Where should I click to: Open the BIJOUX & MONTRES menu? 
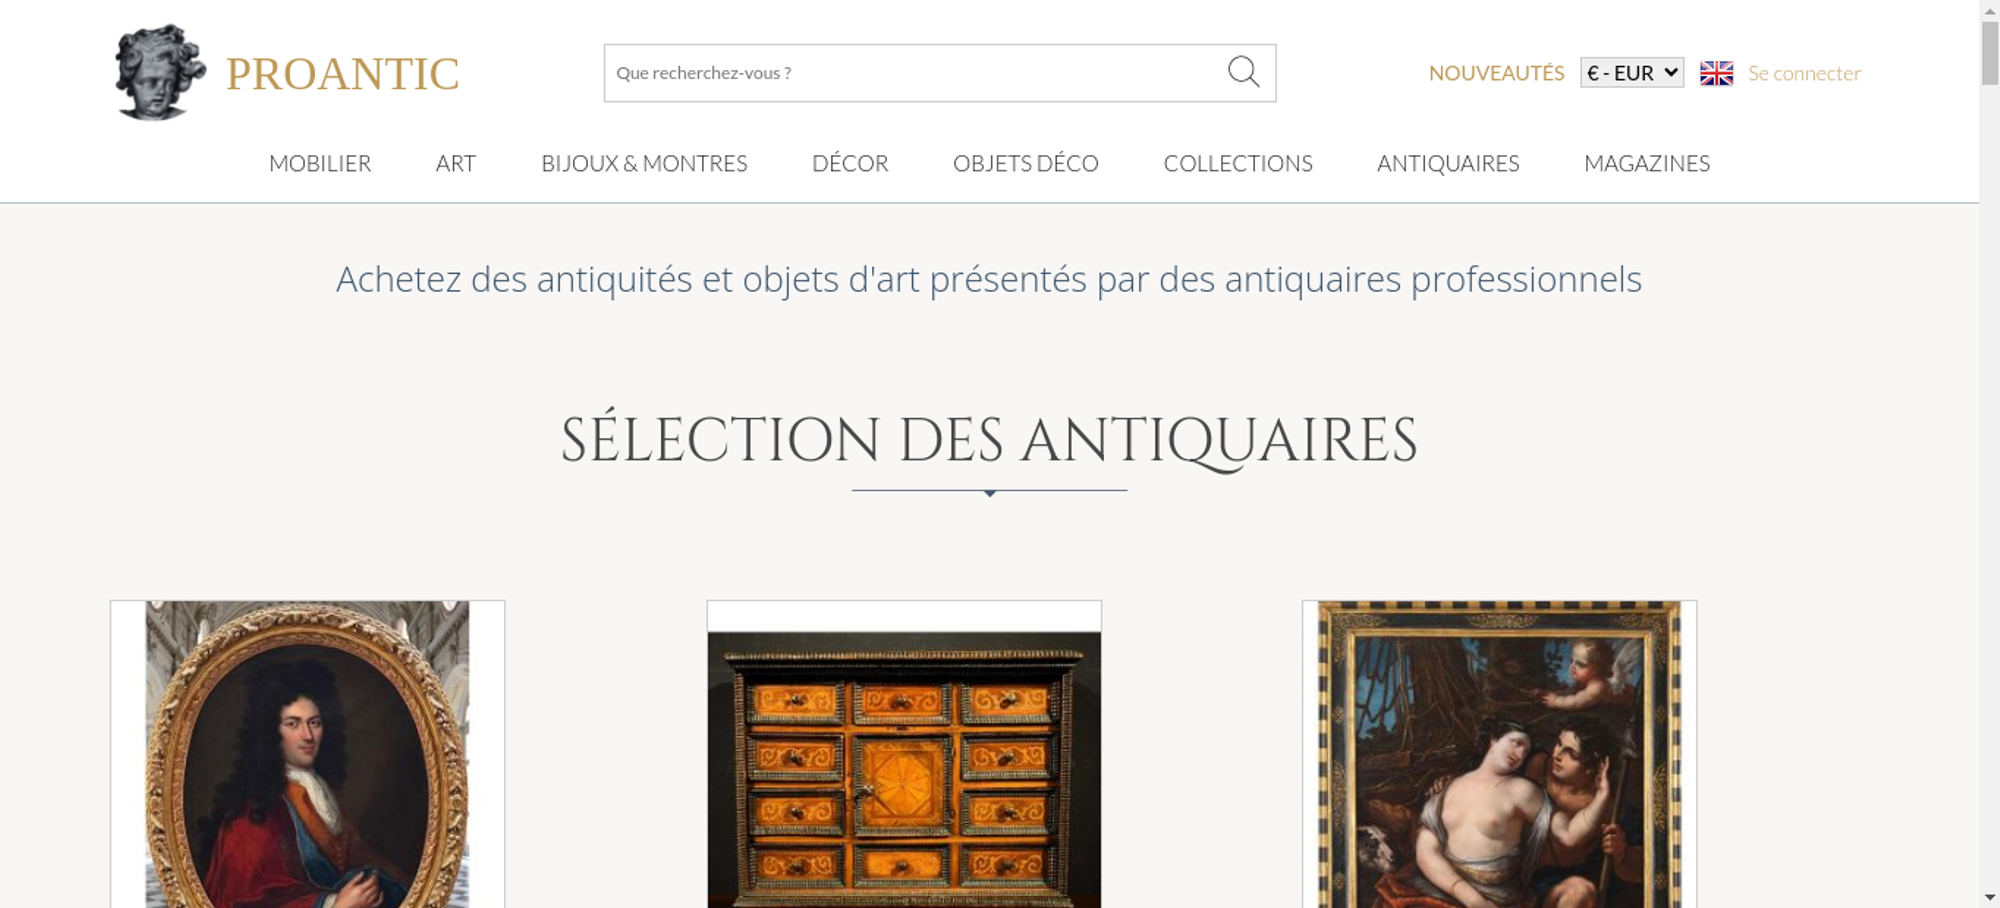click(644, 163)
